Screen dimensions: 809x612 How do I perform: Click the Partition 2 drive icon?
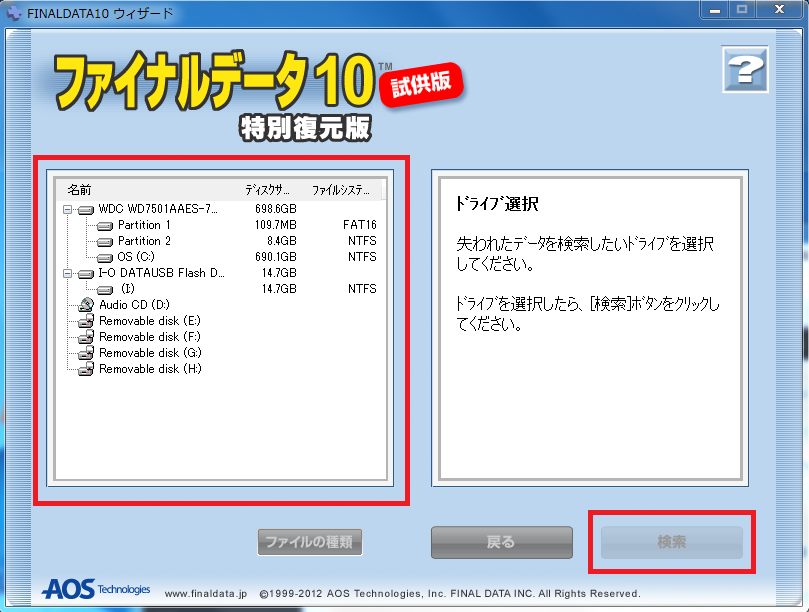(x=105, y=241)
